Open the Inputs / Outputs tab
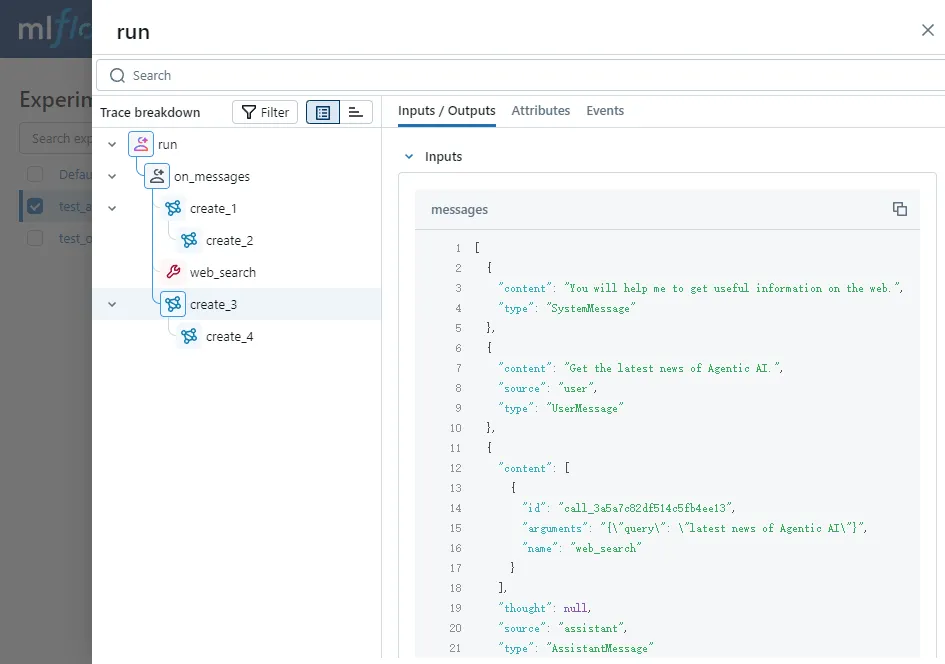 [x=447, y=111]
